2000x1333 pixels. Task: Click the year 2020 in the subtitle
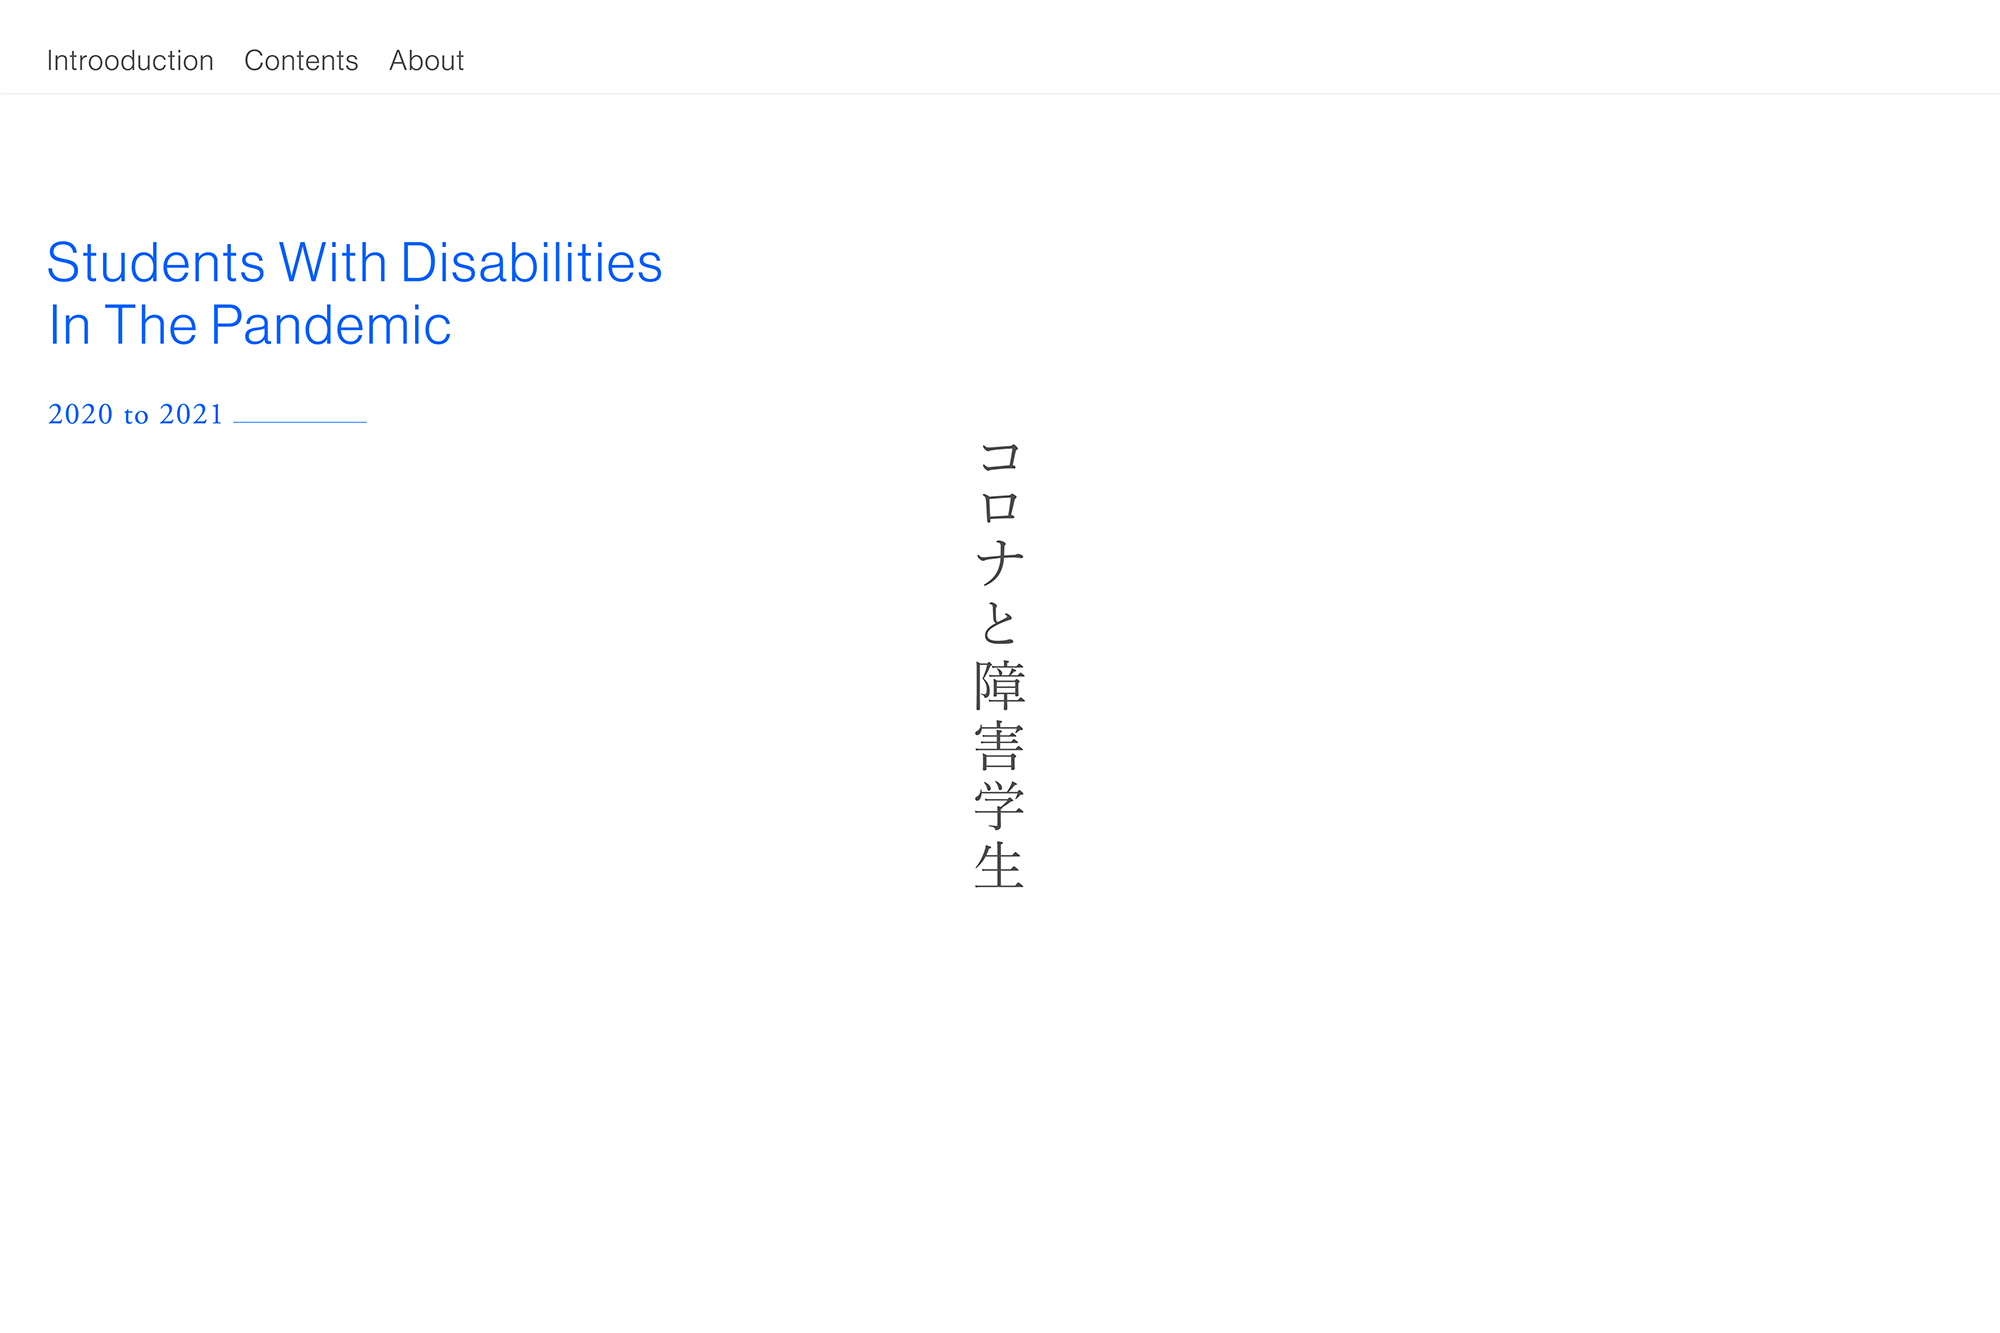80,414
